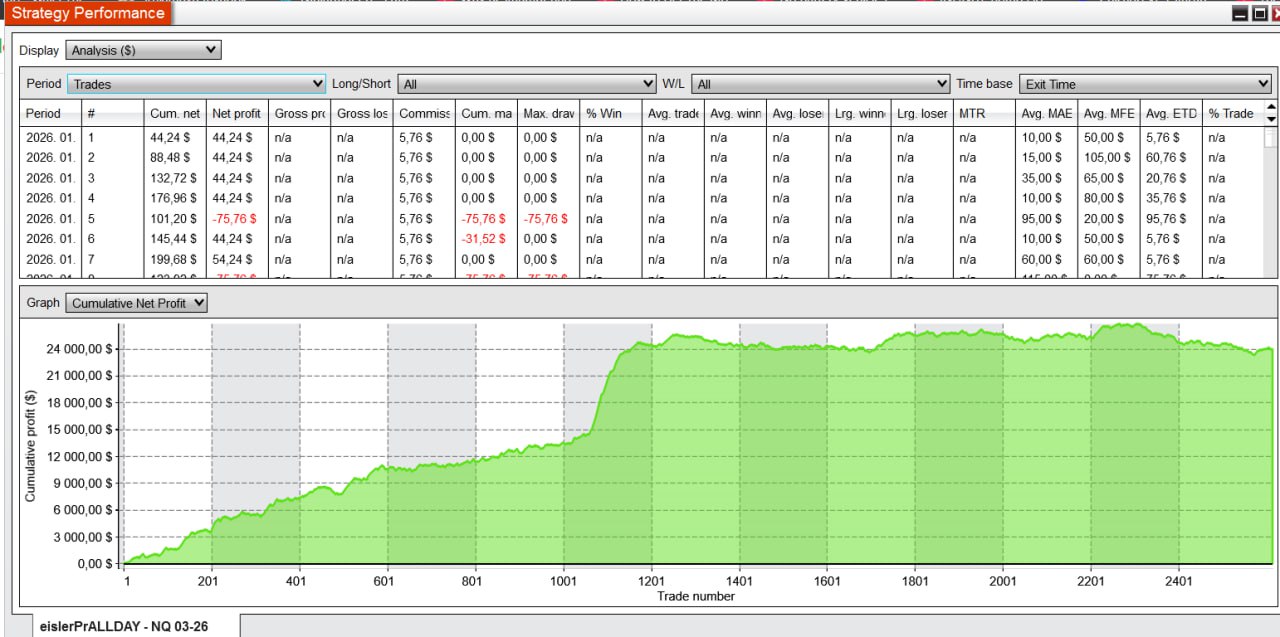Select the eislerPrALLDAY - NQ 03-26 tab
The image size is (1280, 637).
(125, 627)
